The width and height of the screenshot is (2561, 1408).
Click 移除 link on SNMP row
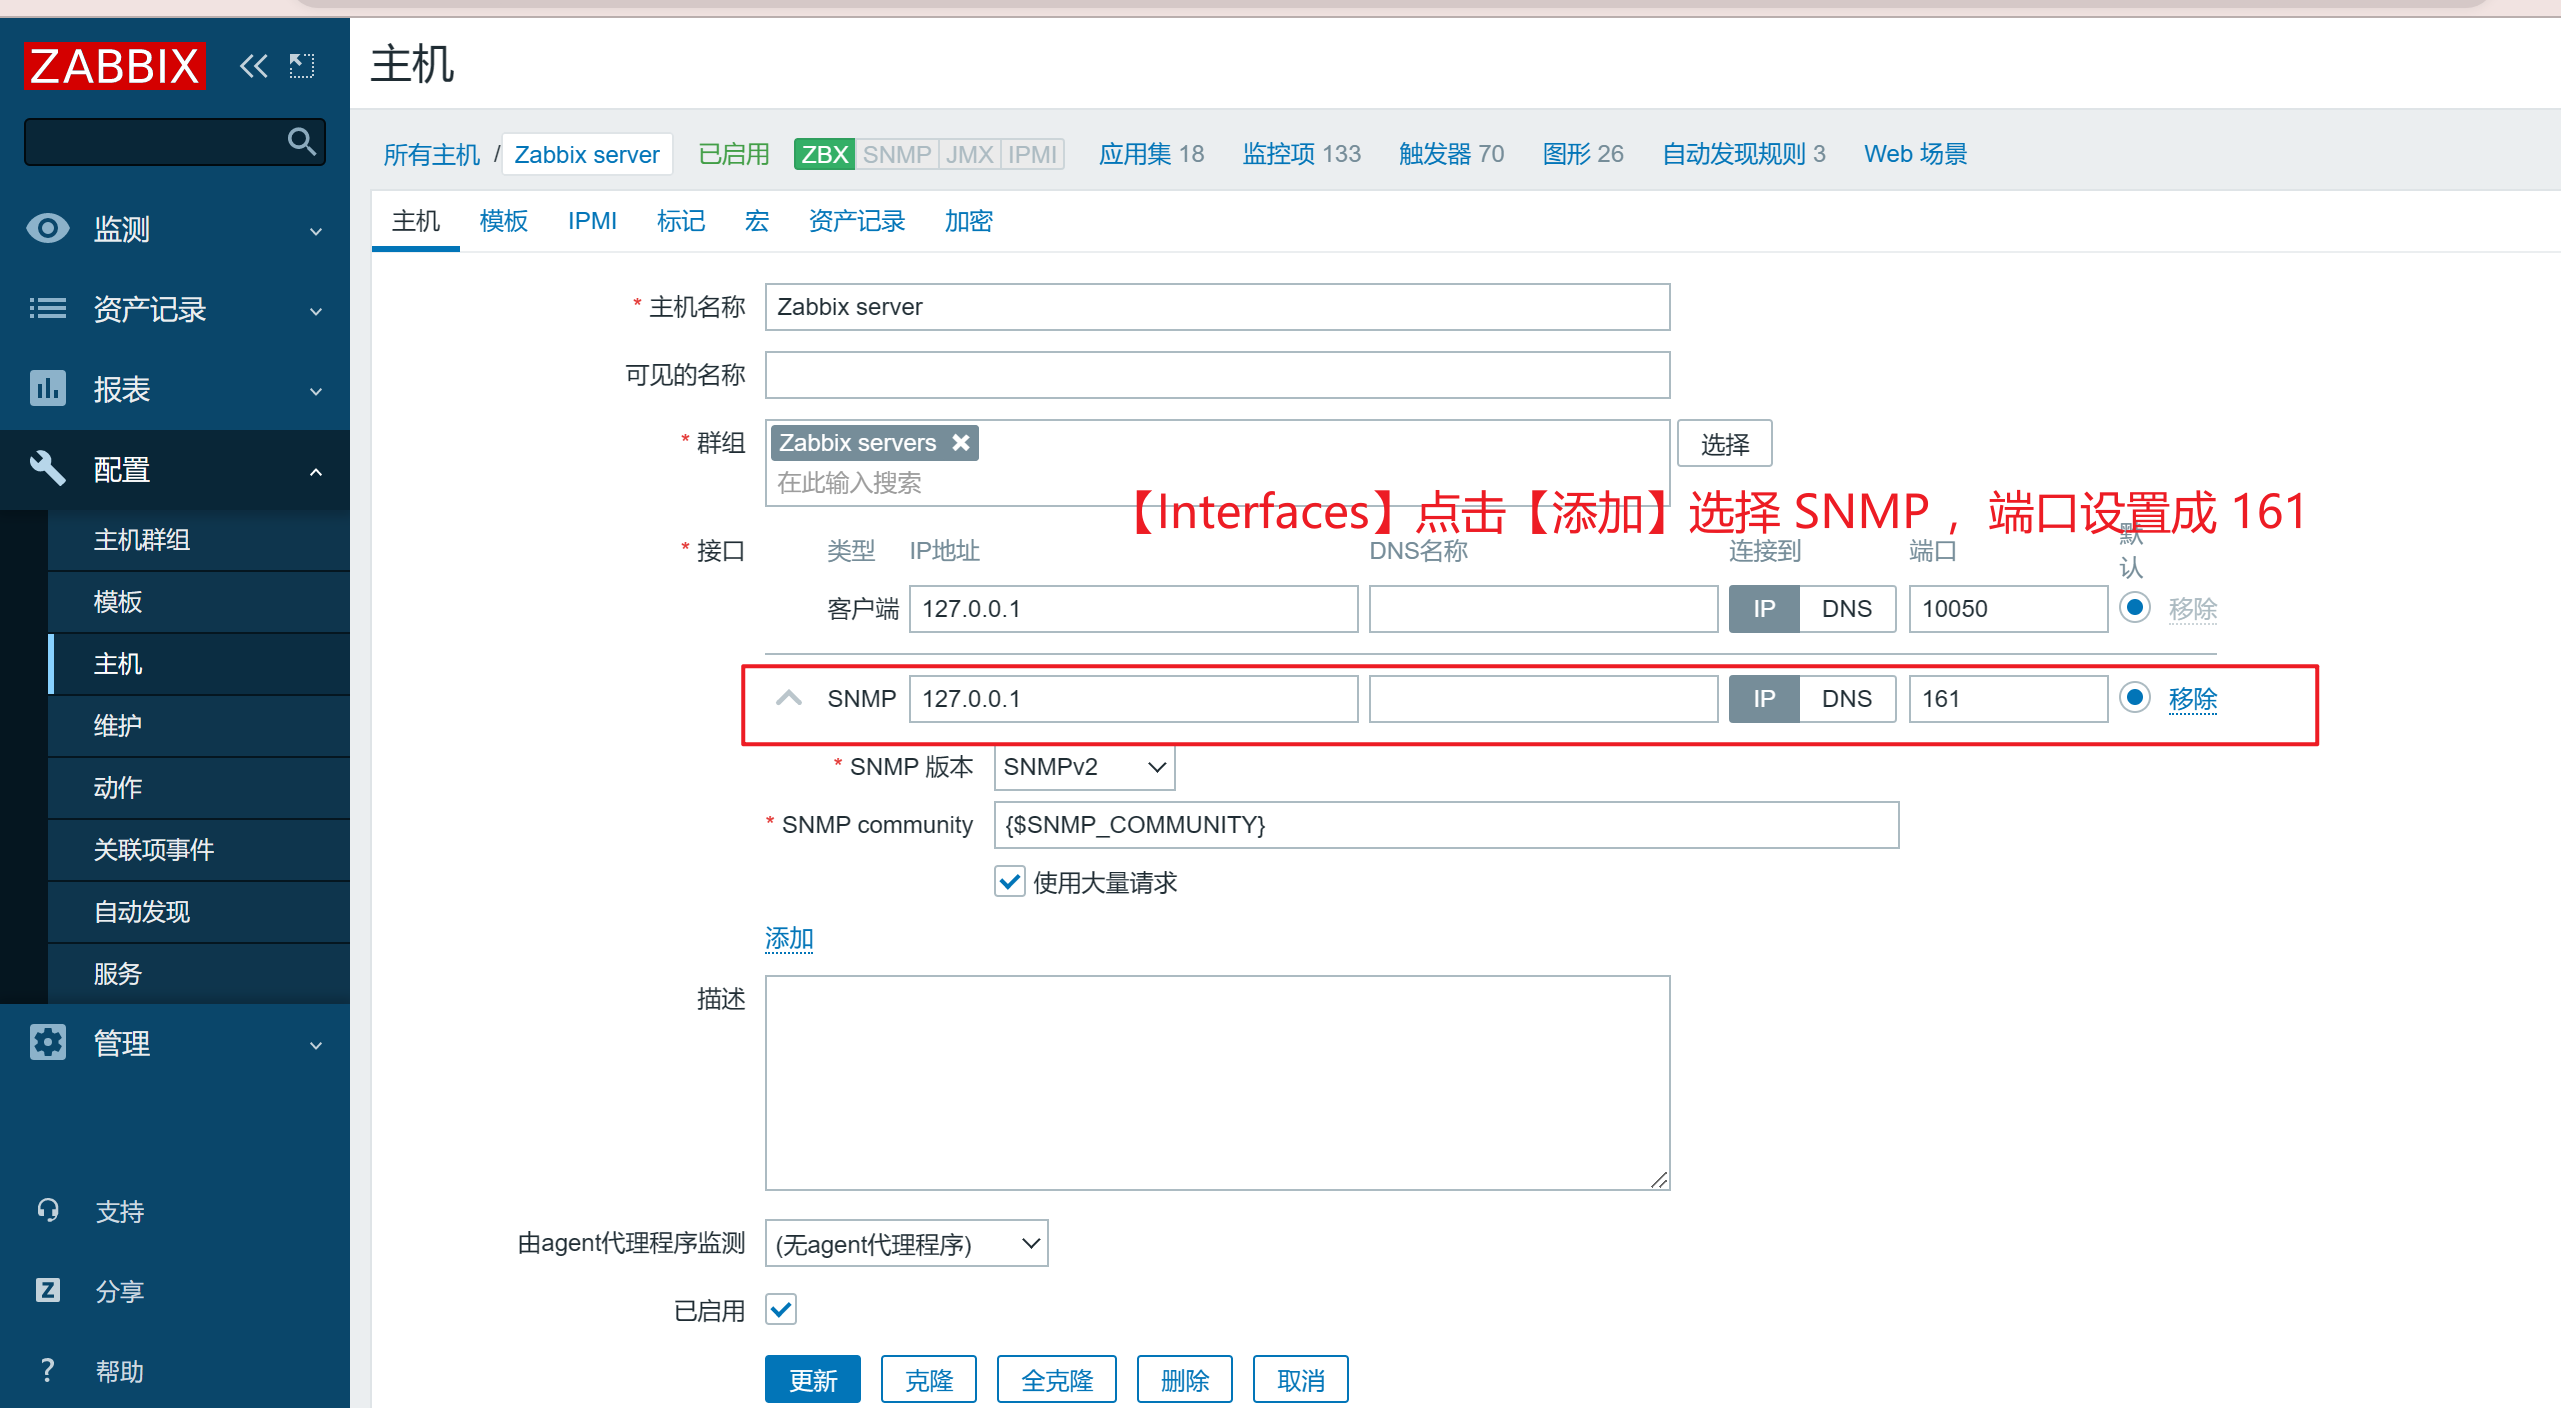[x=2193, y=698]
